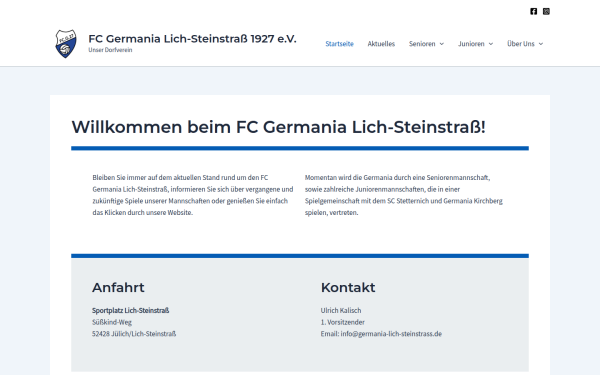Click the FC Germania club crest logo

pos(66,44)
